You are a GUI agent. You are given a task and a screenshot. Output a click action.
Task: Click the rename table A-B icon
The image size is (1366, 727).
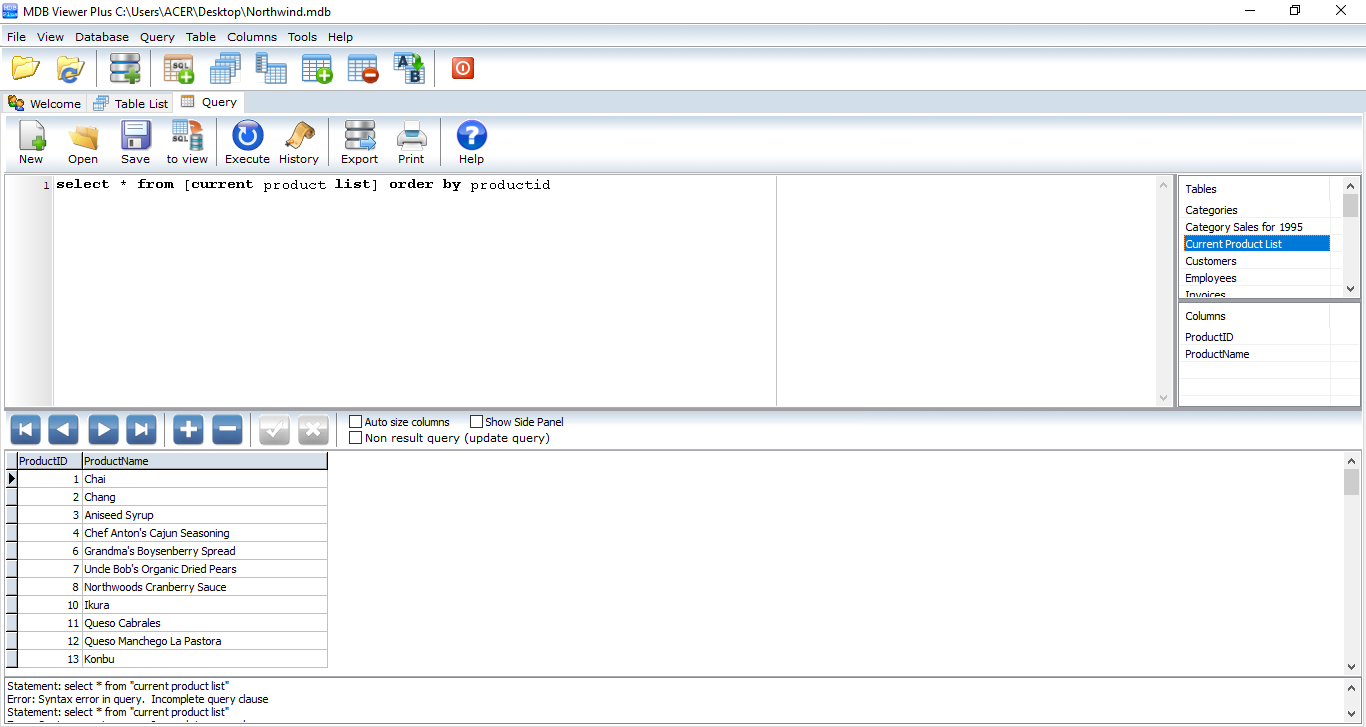pos(409,68)
